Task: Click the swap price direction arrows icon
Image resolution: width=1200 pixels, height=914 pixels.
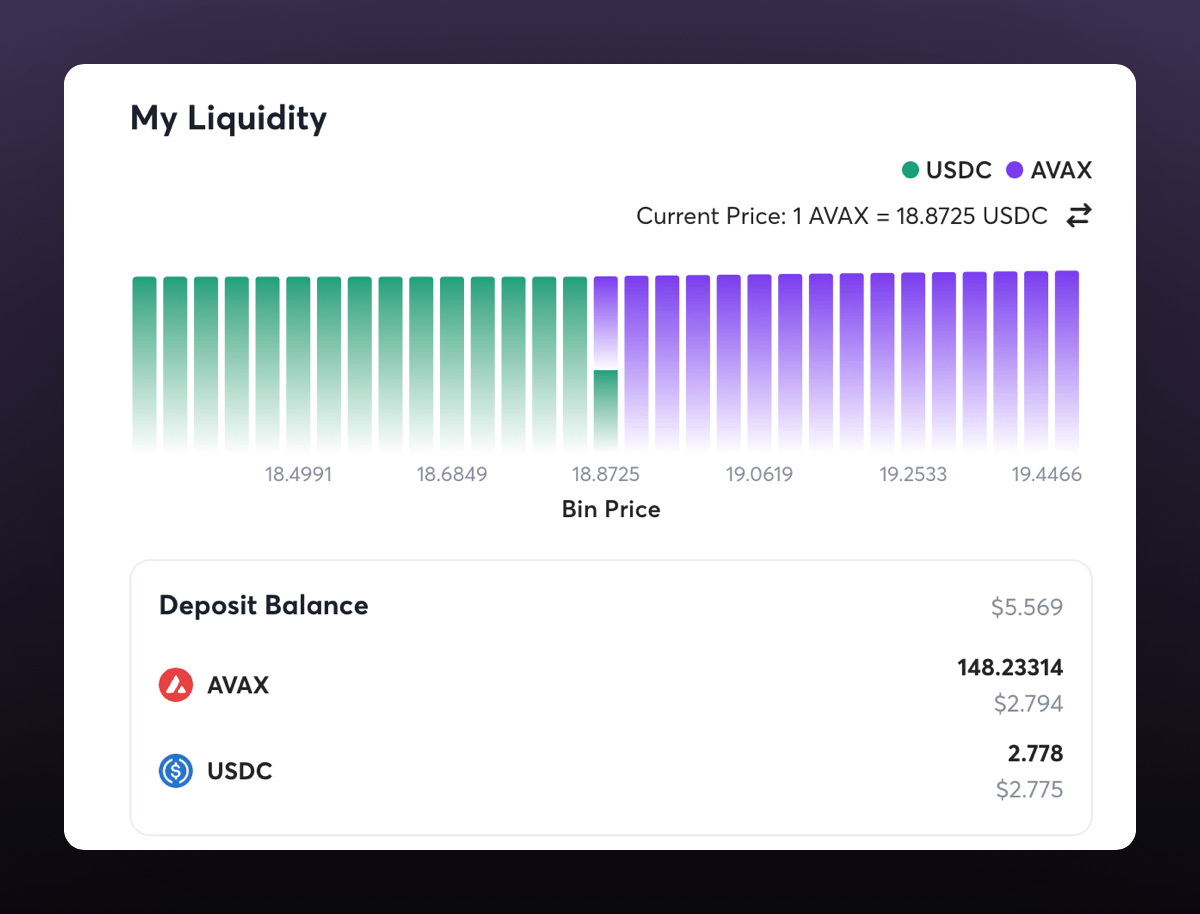Action: [1078, 215]
